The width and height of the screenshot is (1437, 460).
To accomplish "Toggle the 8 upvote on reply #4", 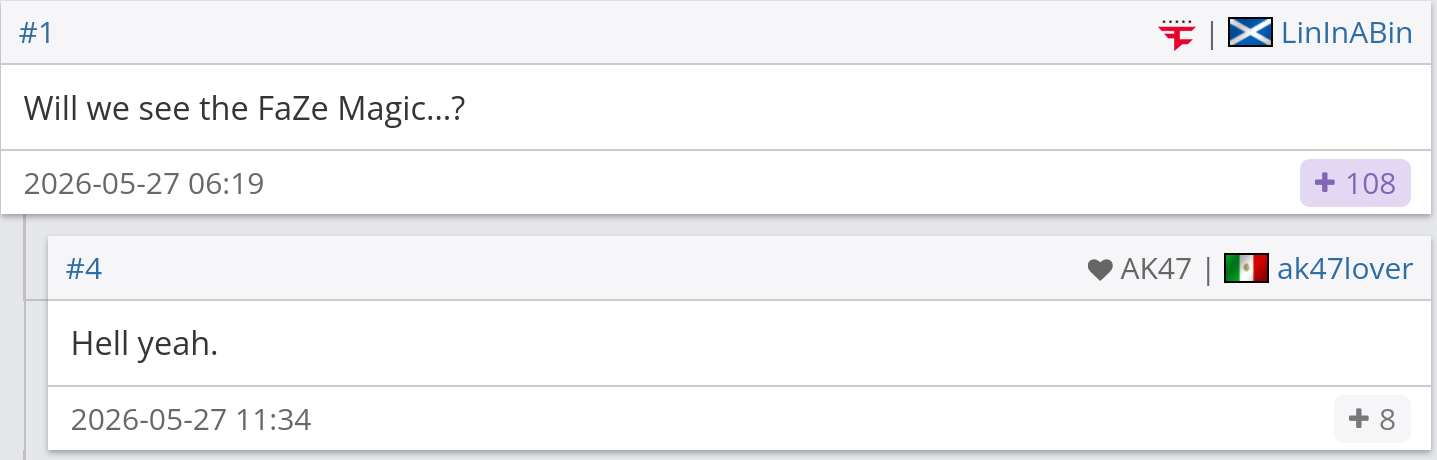I will (x=1372, y=419).
